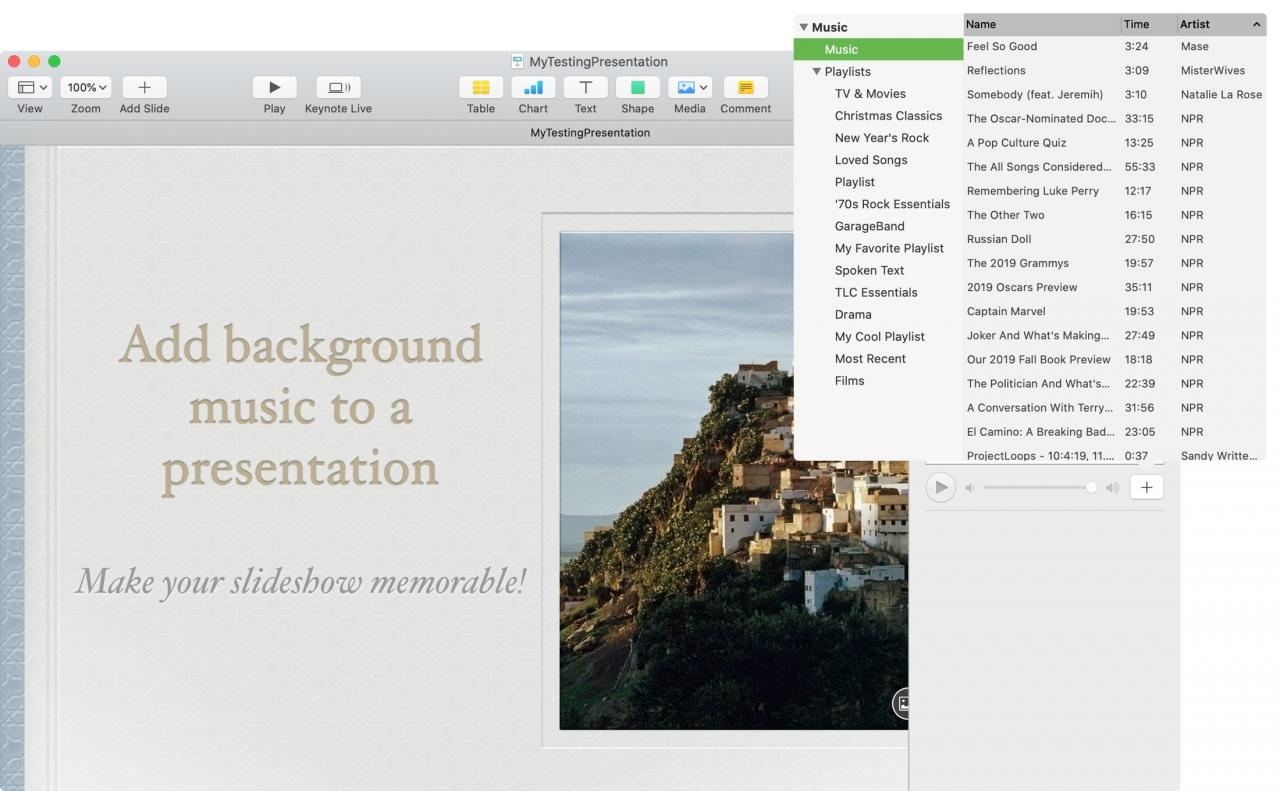Select GarageBand in media sidebar
The height and width of the screenshot is (791, 1280).
[869, 225]
